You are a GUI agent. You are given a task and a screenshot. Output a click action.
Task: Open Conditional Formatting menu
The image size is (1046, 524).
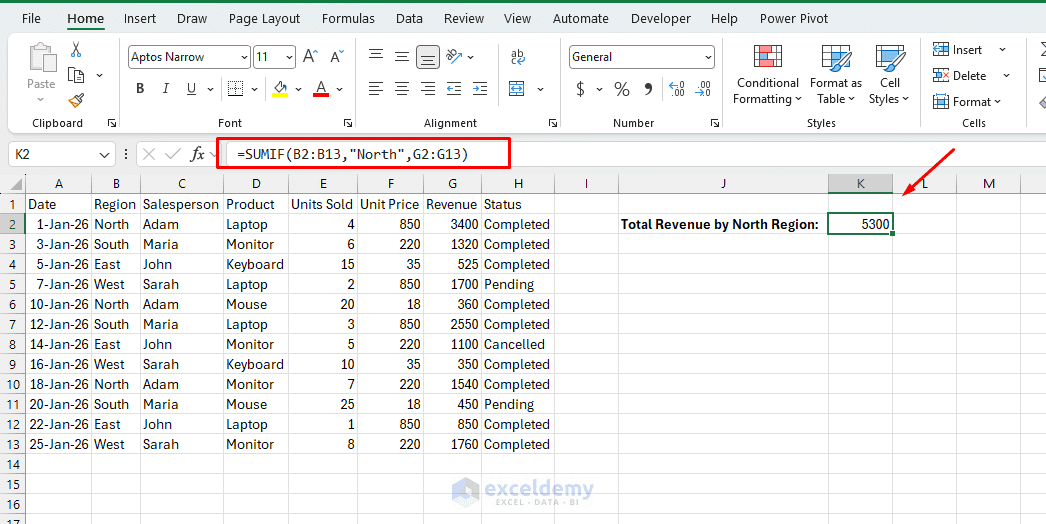[768, 75]
